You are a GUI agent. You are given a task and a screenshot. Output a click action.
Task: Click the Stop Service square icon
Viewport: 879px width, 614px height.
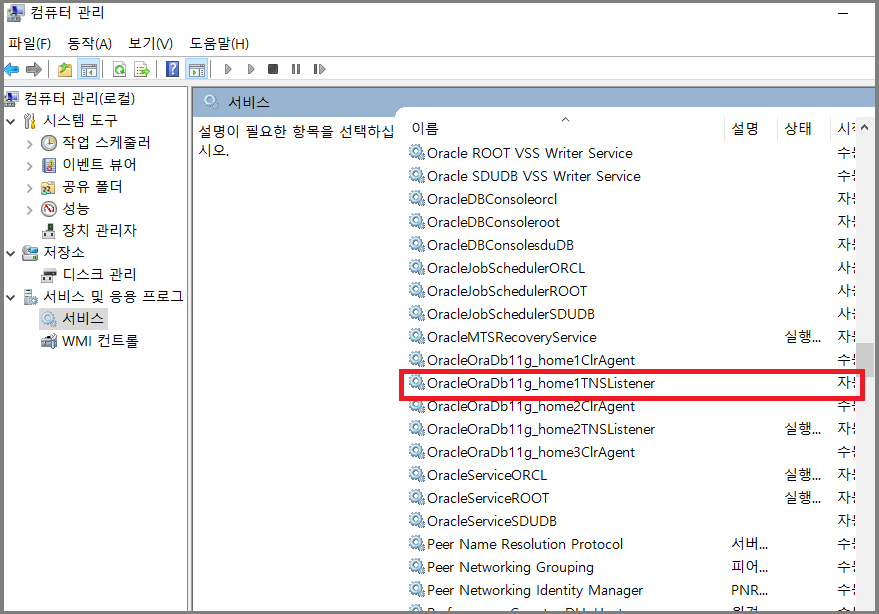[x=273, y=69]
